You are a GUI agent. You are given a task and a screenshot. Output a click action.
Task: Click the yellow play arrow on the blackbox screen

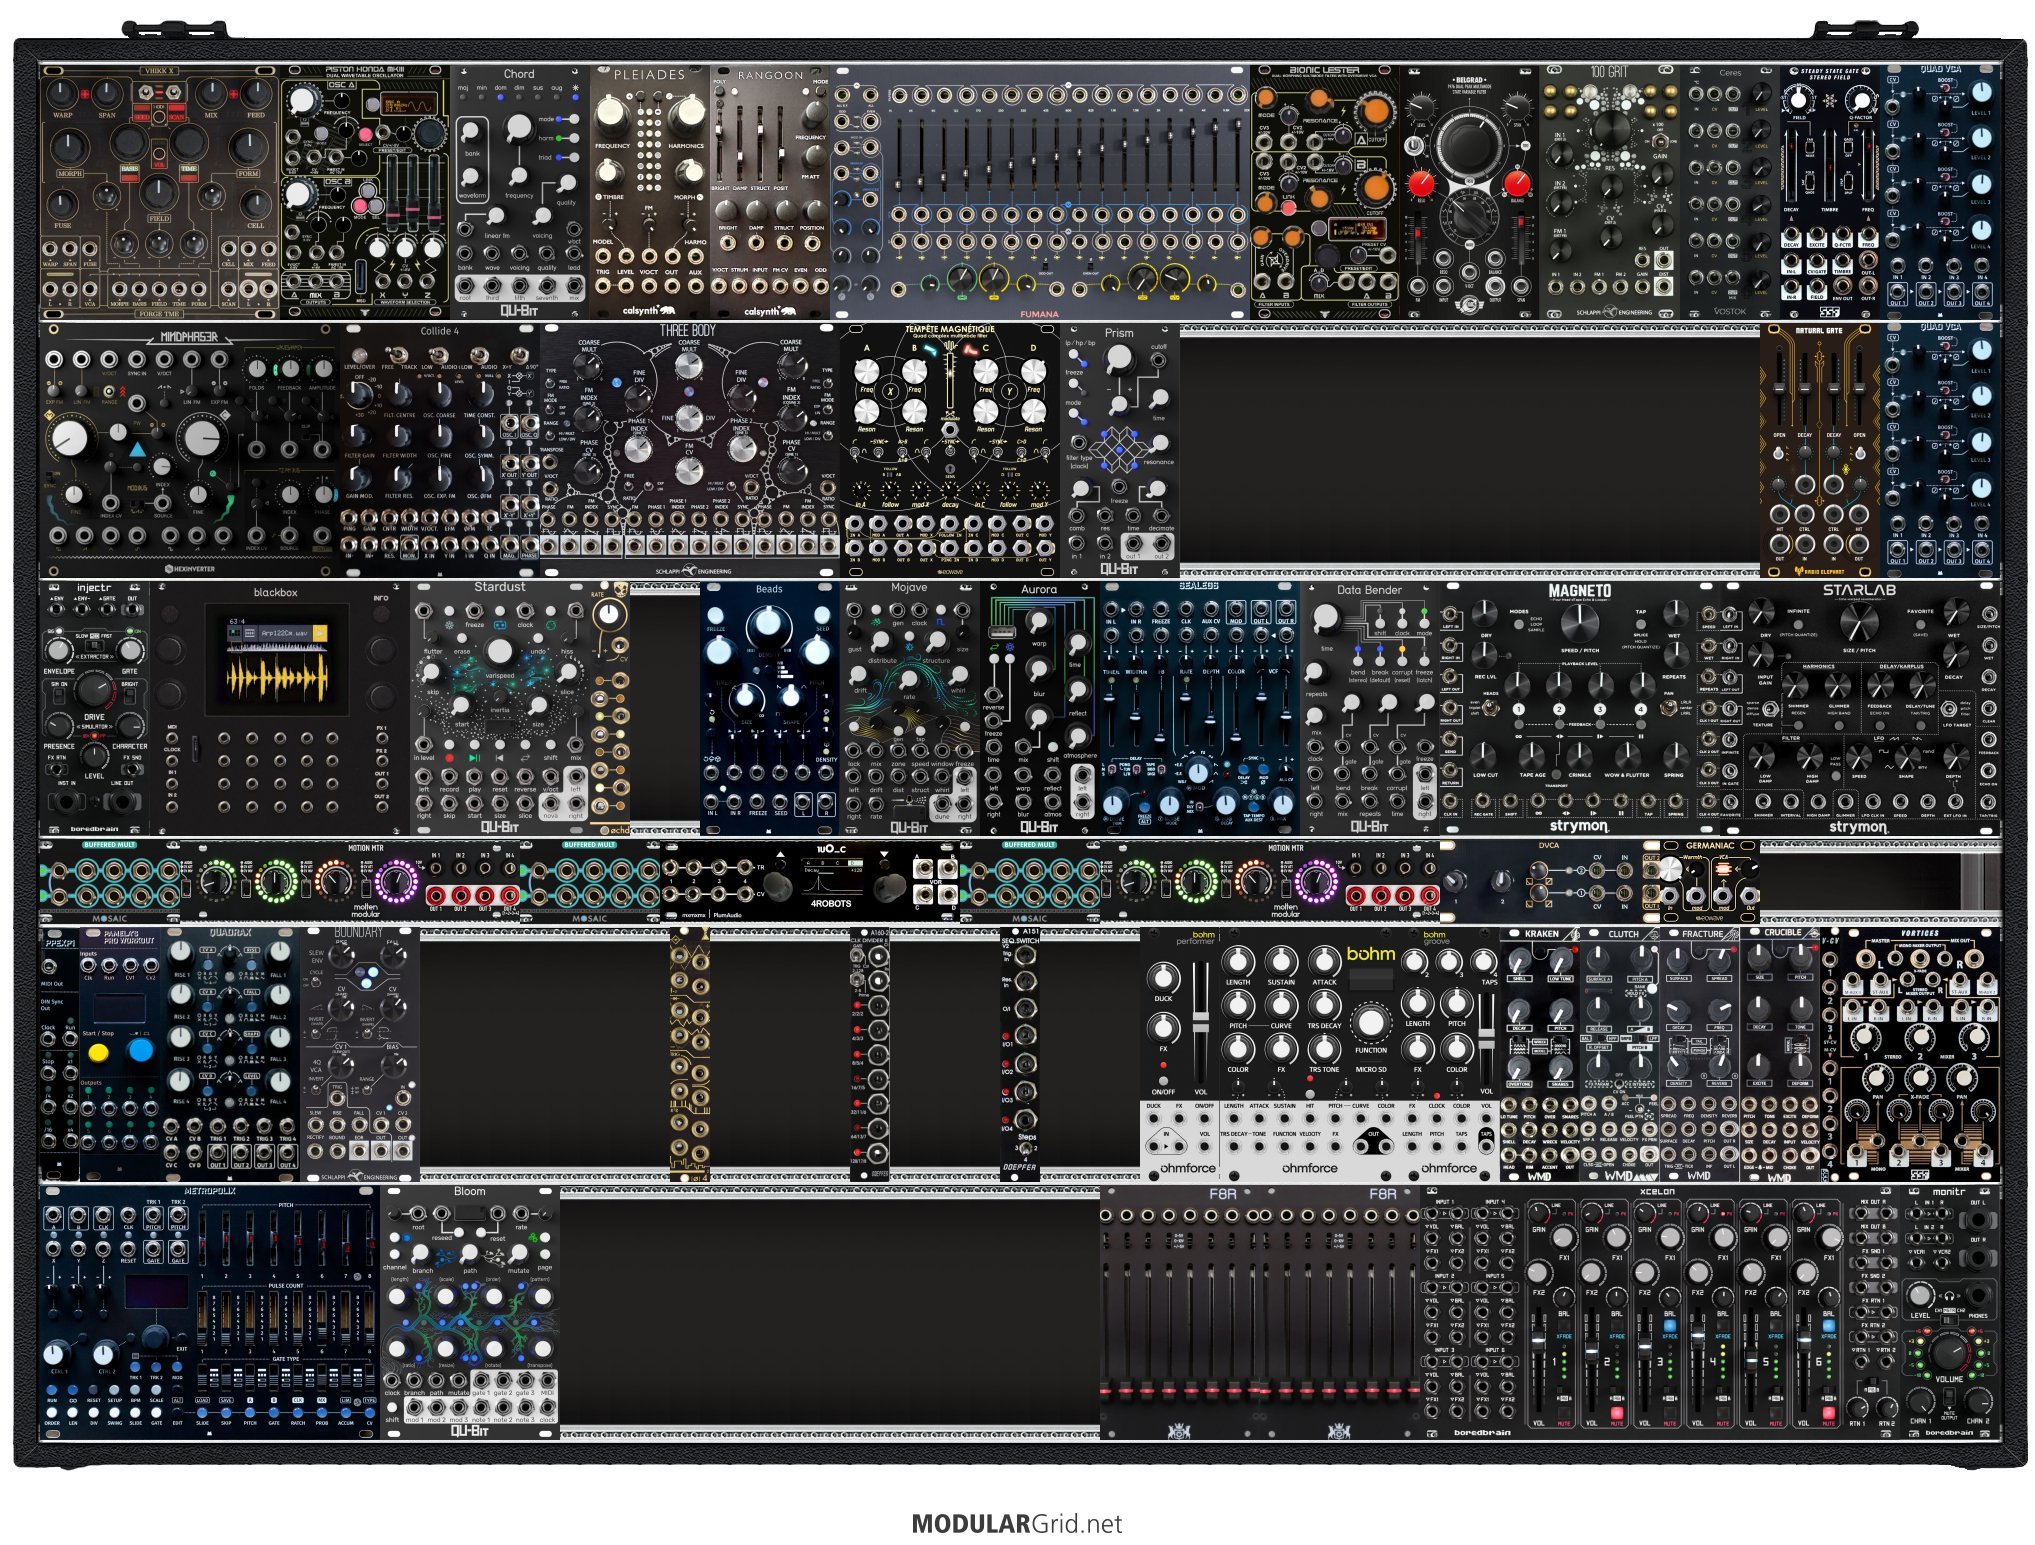tap(319, 633)
